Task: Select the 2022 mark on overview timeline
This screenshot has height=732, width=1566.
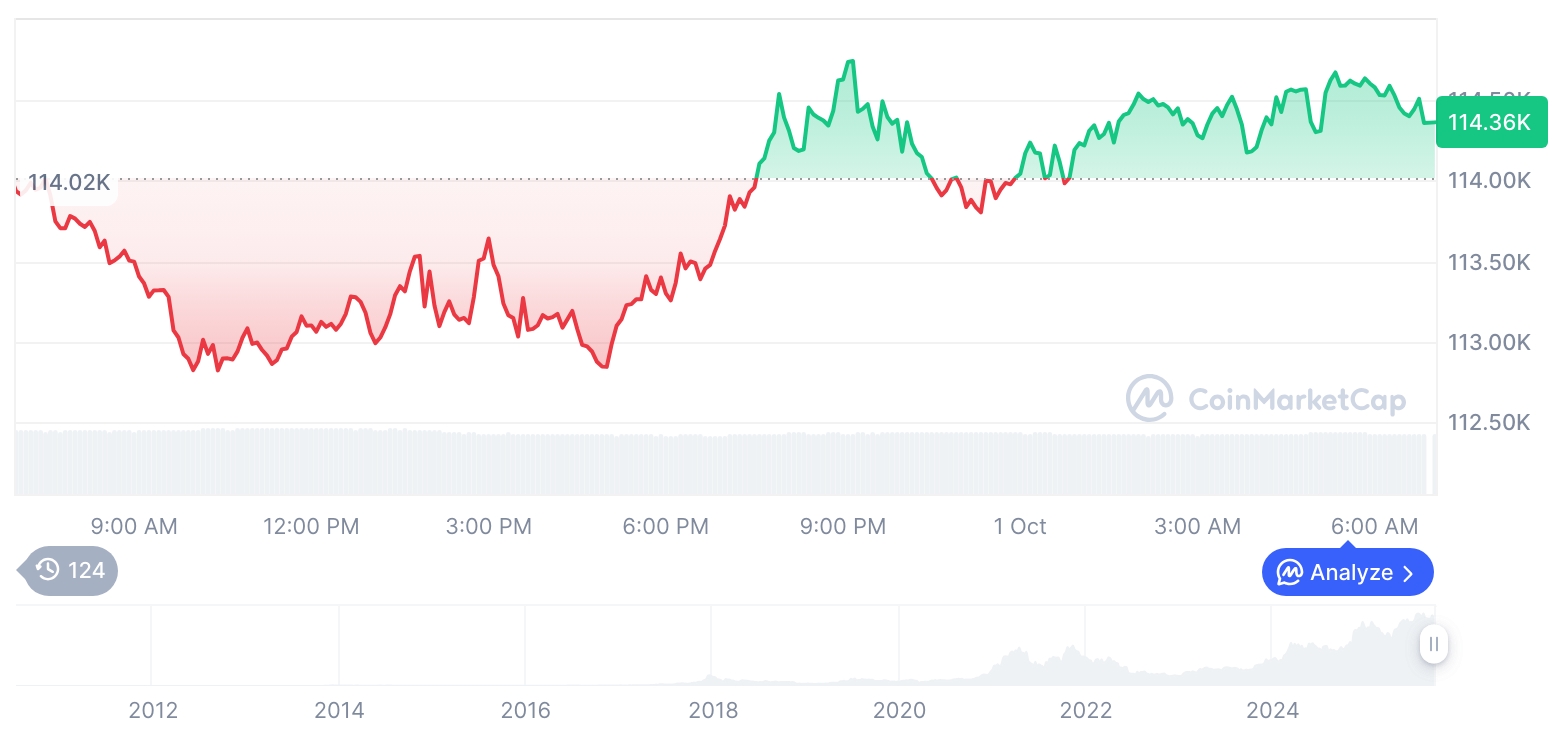Action: click(x=1086, y=710)
